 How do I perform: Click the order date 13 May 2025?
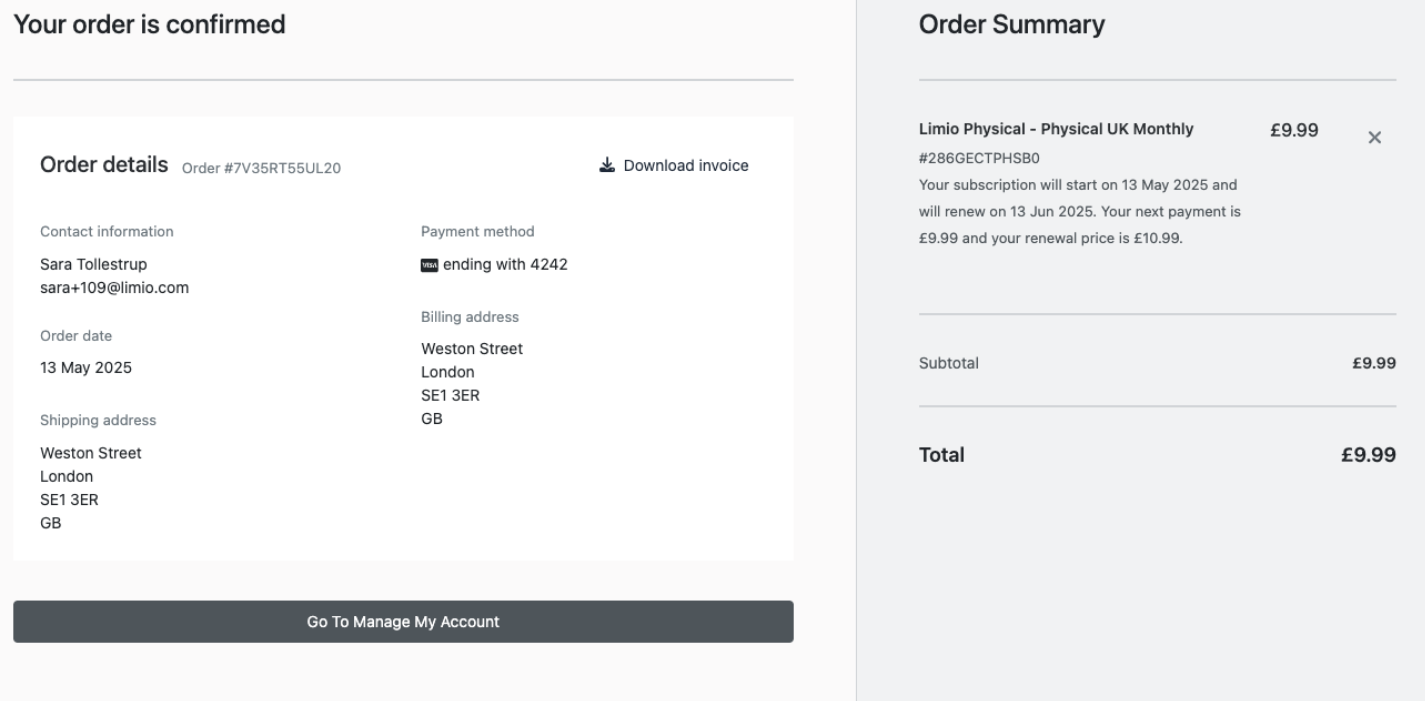coord(85,367)
